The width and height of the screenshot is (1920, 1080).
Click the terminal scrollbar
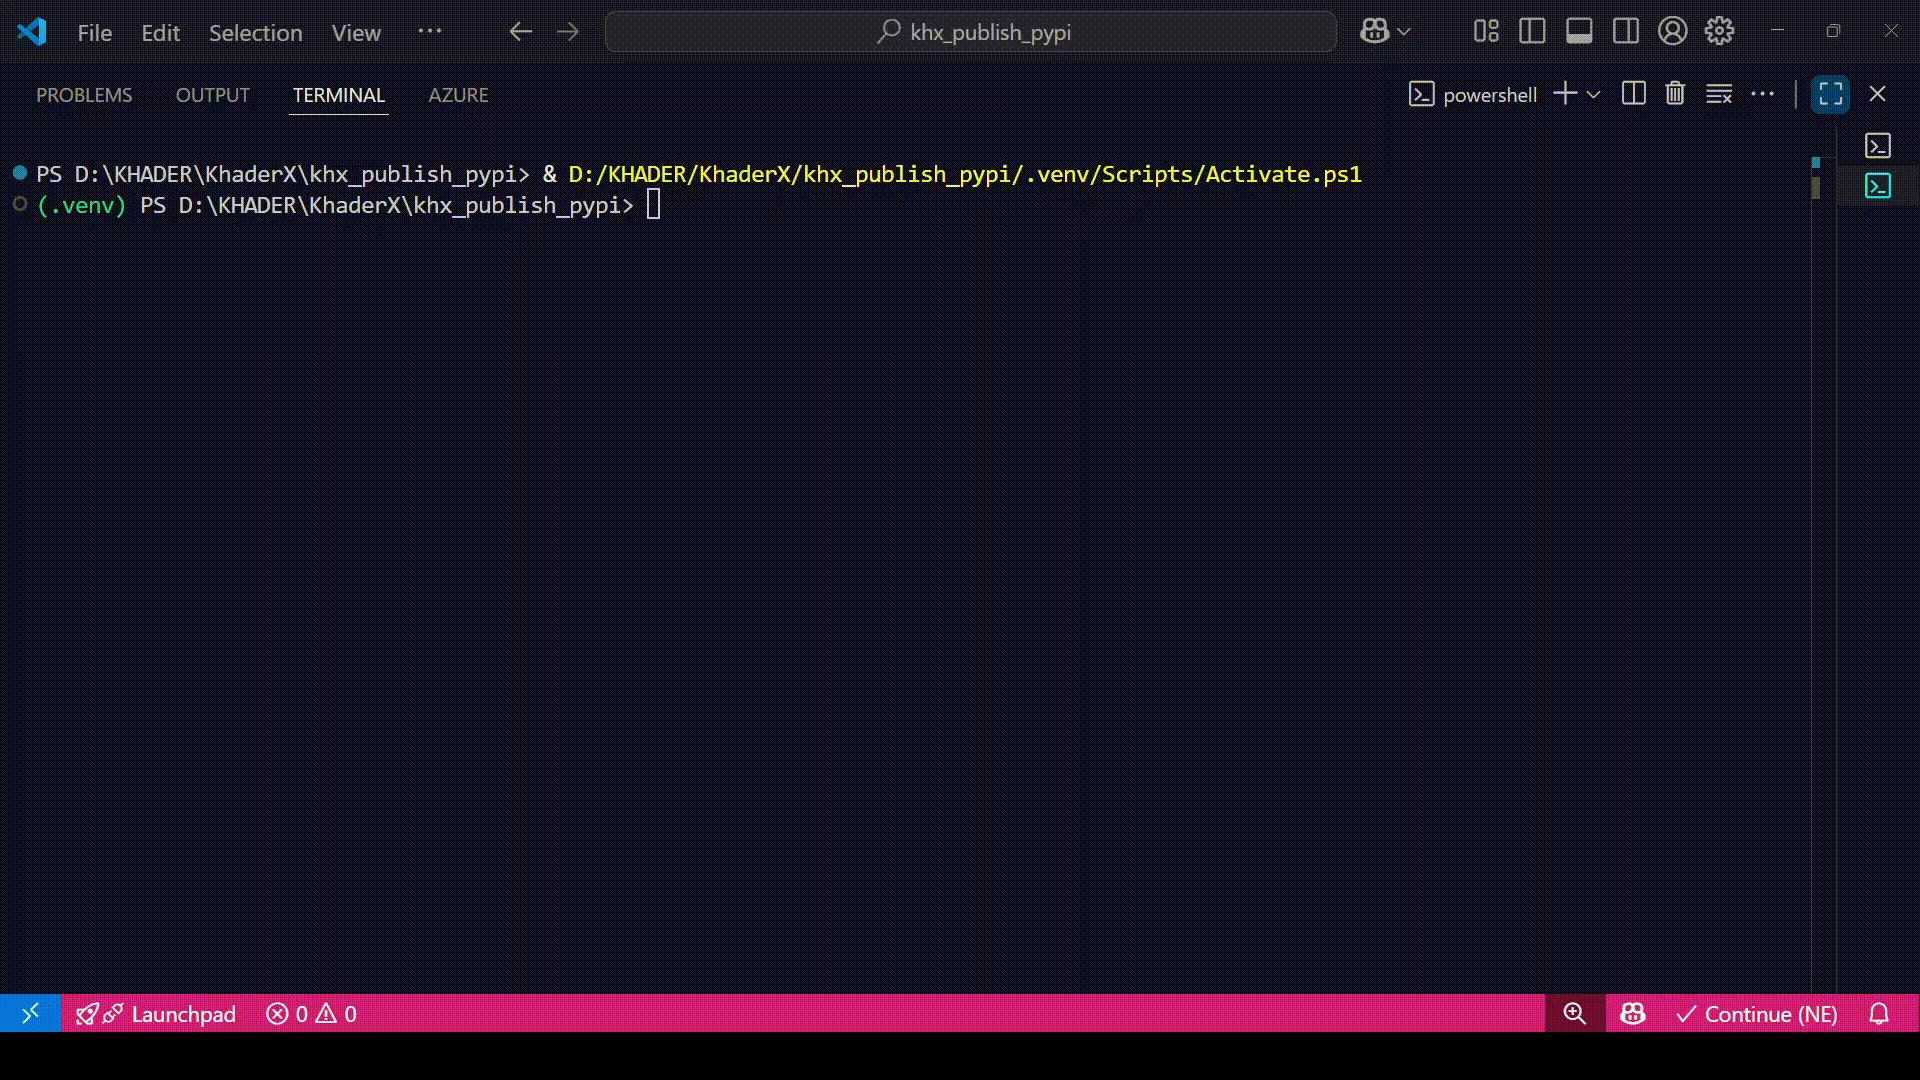pos(1816,187)
